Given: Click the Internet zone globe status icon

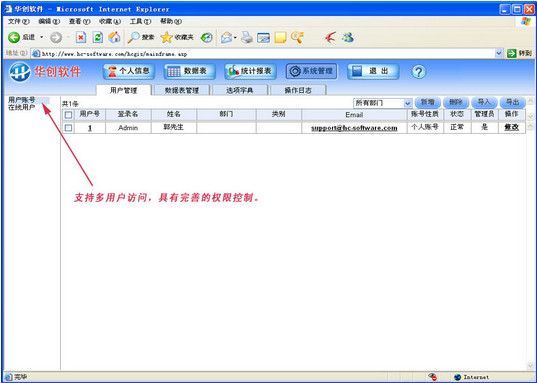Looking at the screenshot, I should pyautogui.click(x=457, y=377).
